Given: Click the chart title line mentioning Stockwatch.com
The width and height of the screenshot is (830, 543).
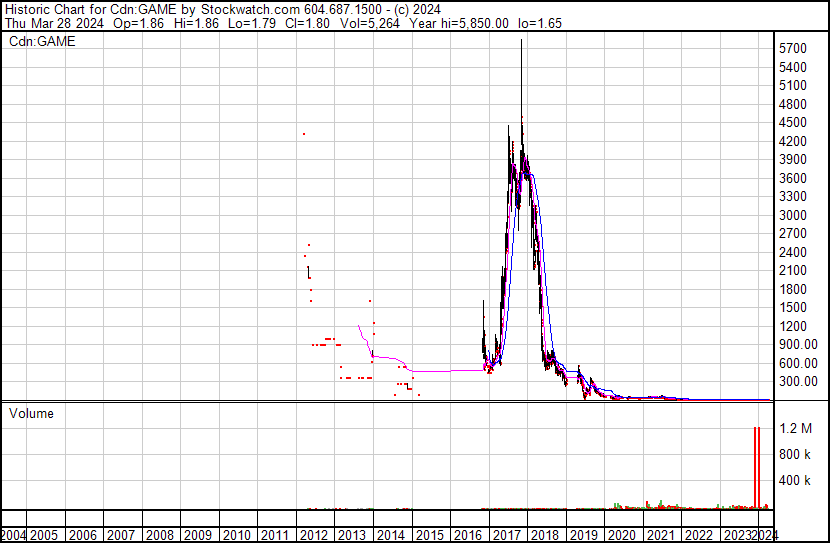Looking at the screenshot, I should pos(223,10).
